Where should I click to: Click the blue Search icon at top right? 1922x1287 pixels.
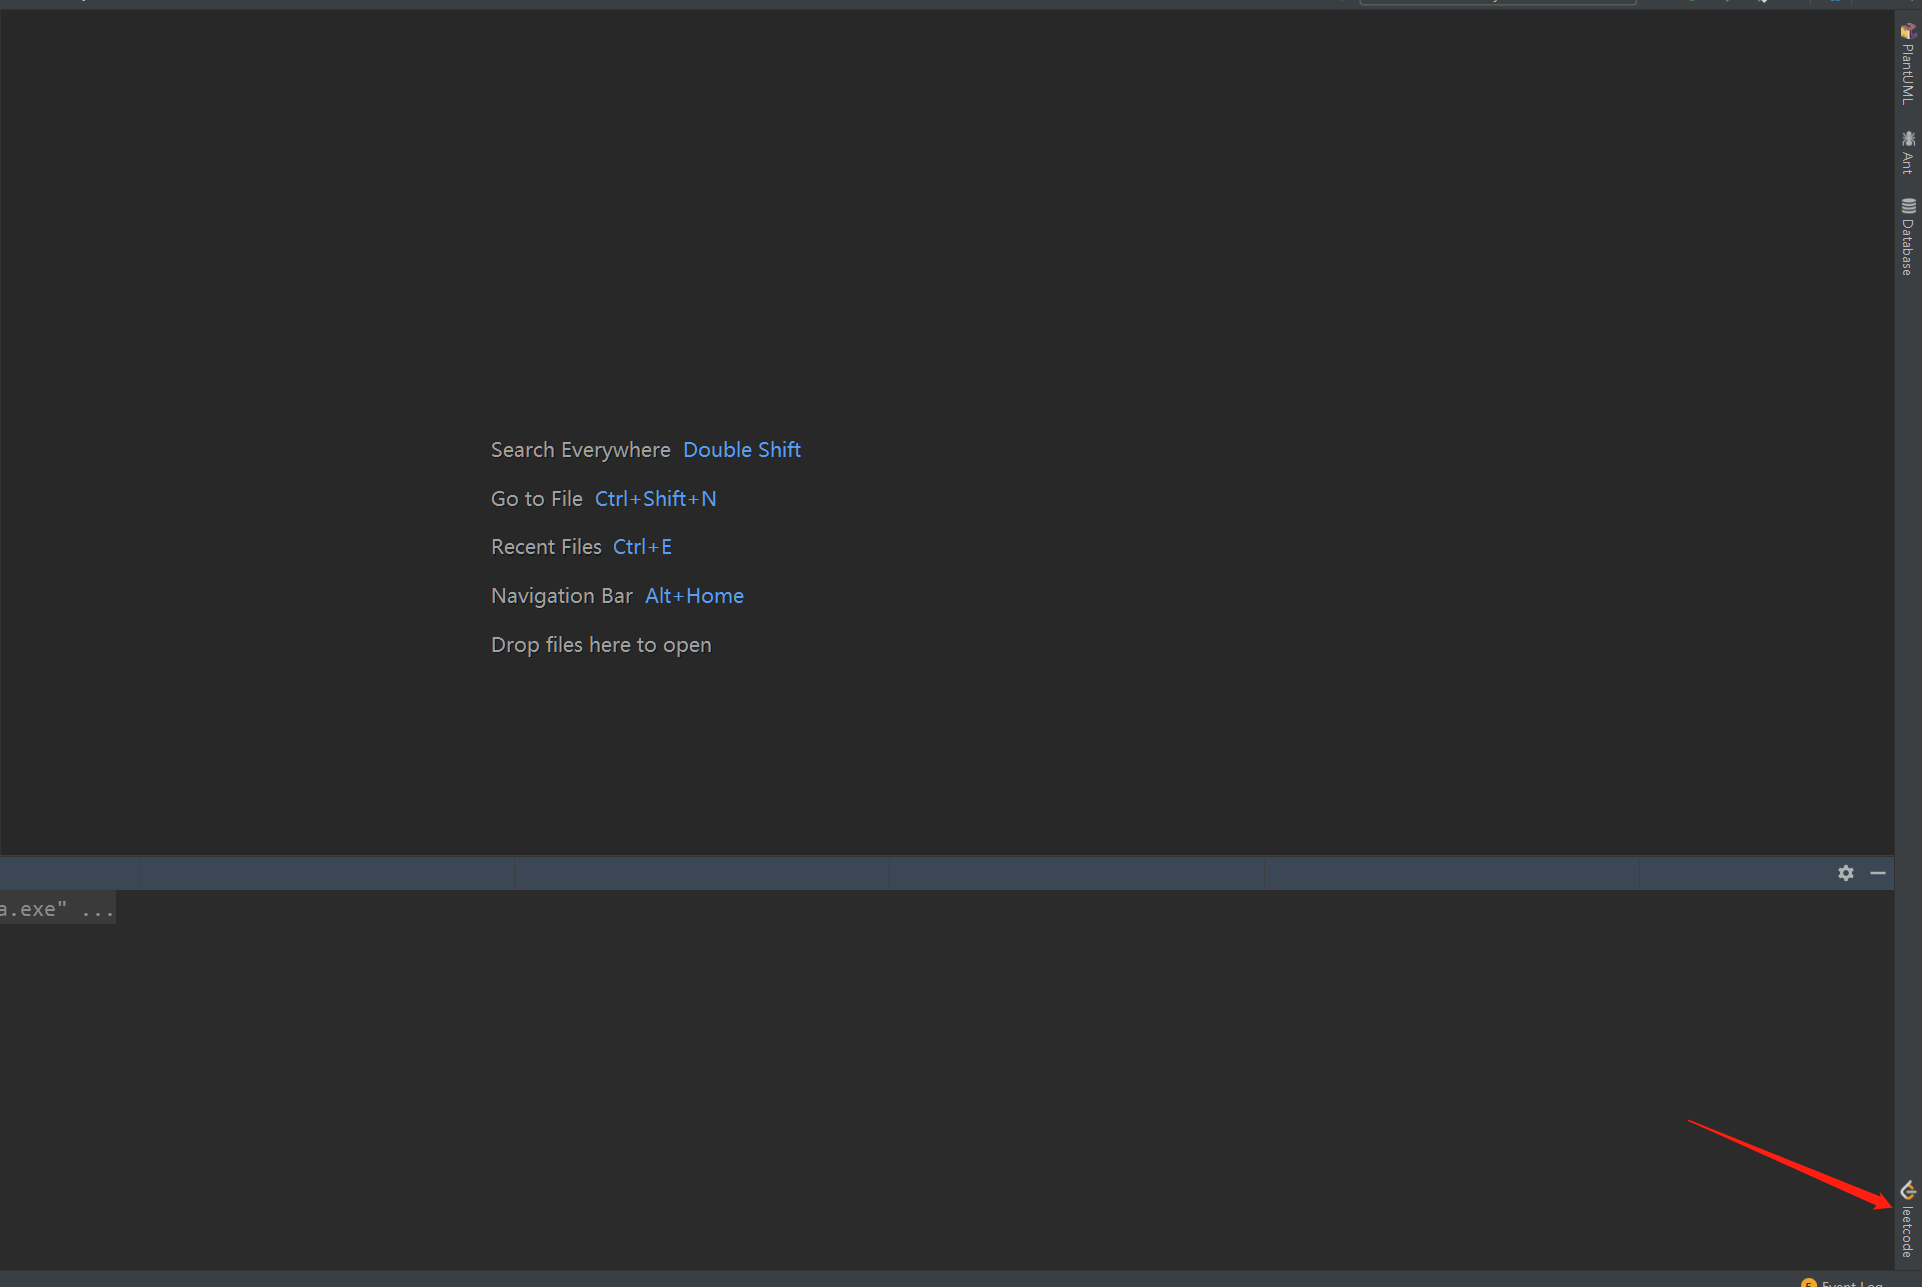click(1834, 3)
